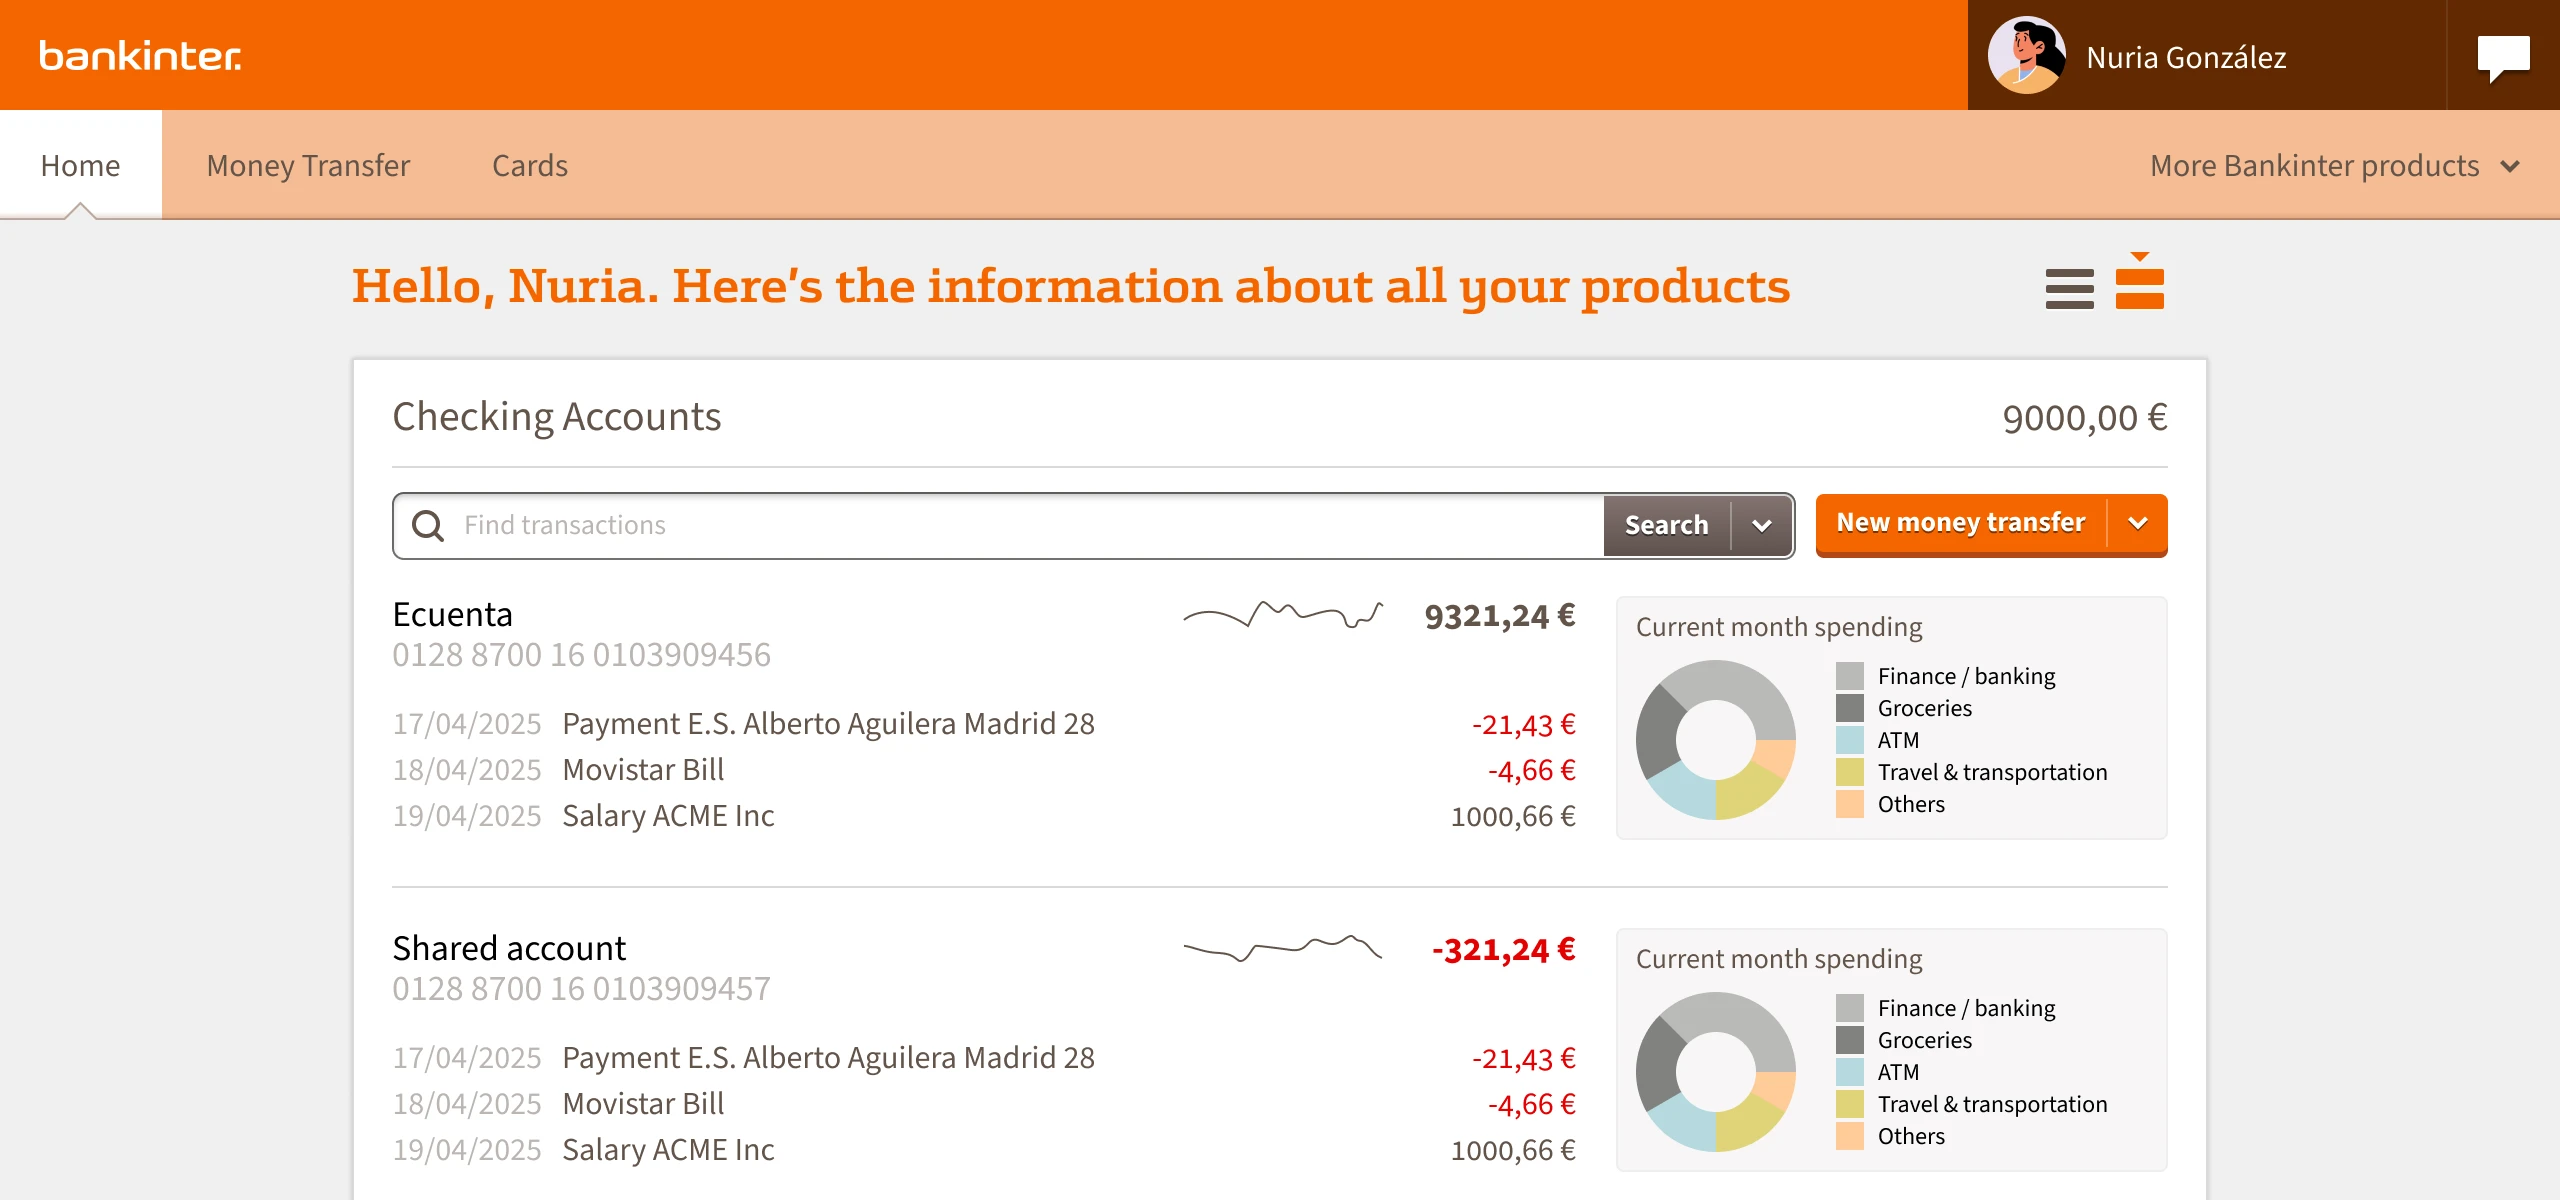Click Shared account spending donut chart
This screenshot has height=1200, width=2560.
tap(1715, 1072)
